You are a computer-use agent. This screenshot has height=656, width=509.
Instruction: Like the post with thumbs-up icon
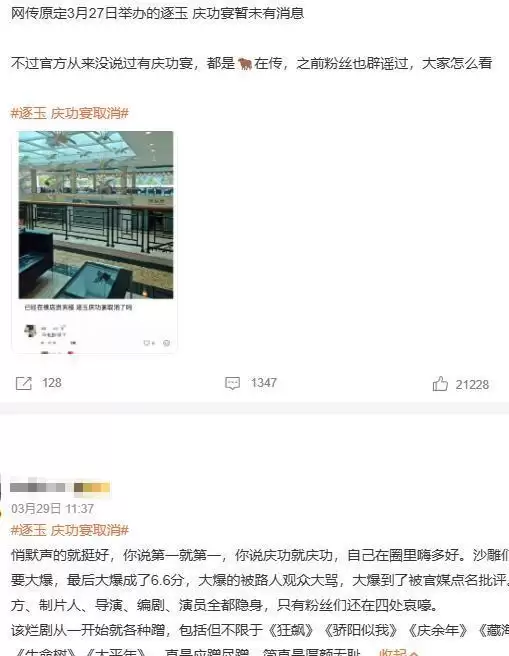pyautogui.click(x=440, y=384)
